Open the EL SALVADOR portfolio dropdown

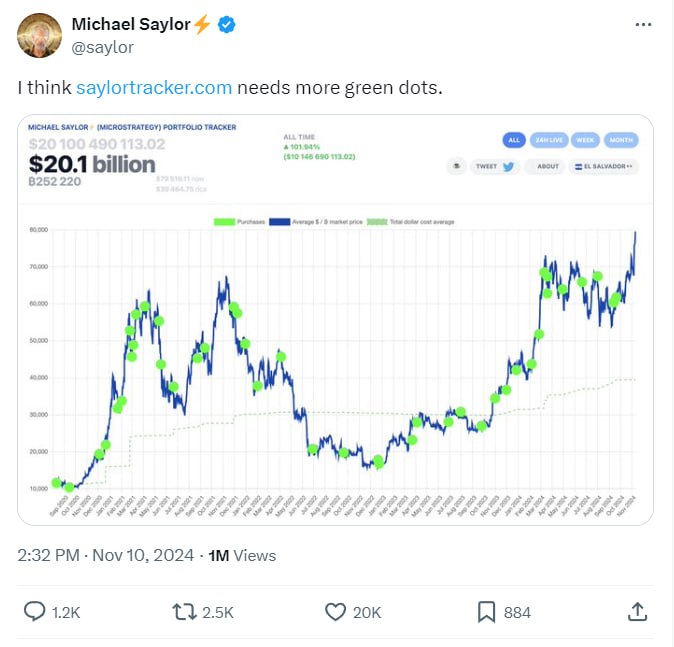pyautogui.click(x=604, y=166)
